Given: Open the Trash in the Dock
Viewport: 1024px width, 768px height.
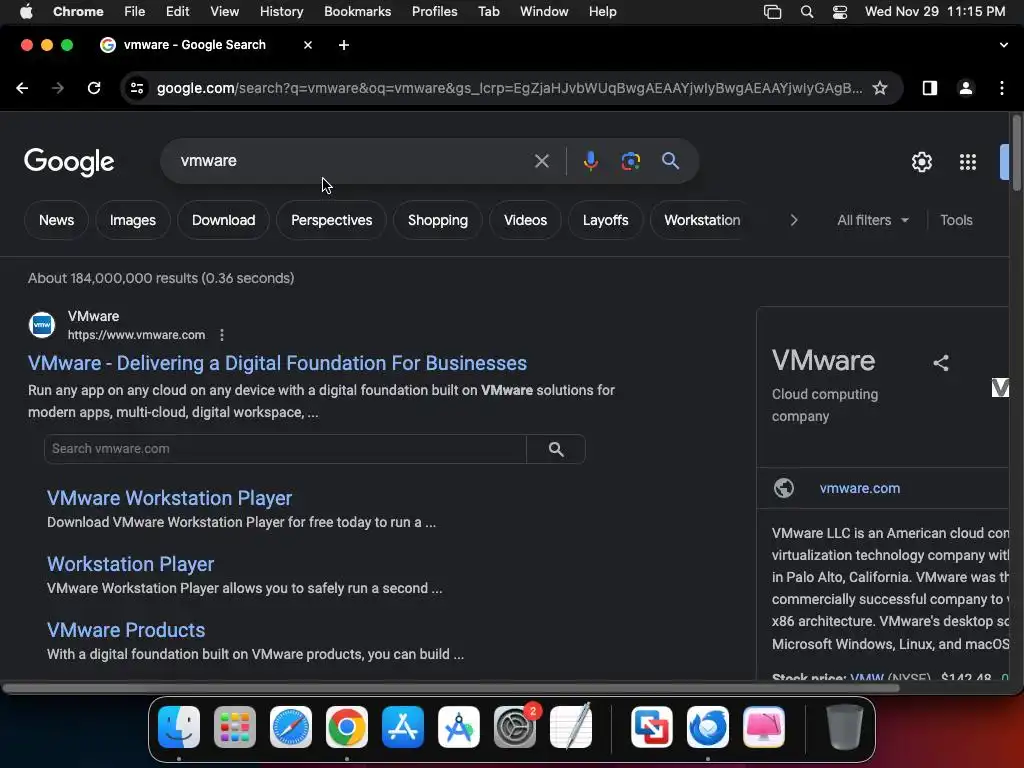Looking at the screenshot, I should [845, 727].
